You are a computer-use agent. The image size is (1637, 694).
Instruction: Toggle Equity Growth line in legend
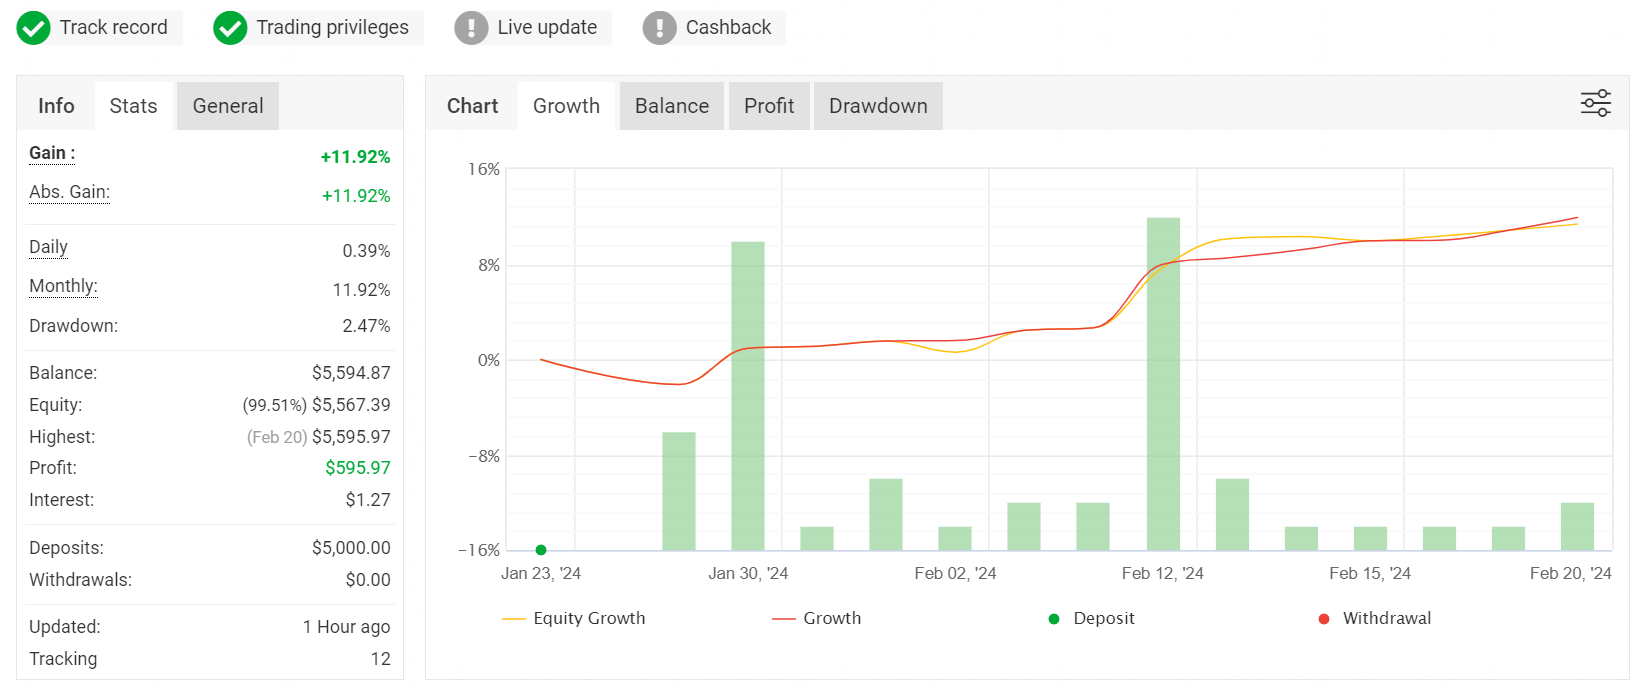pyautogui.click(x=513, y=619)
